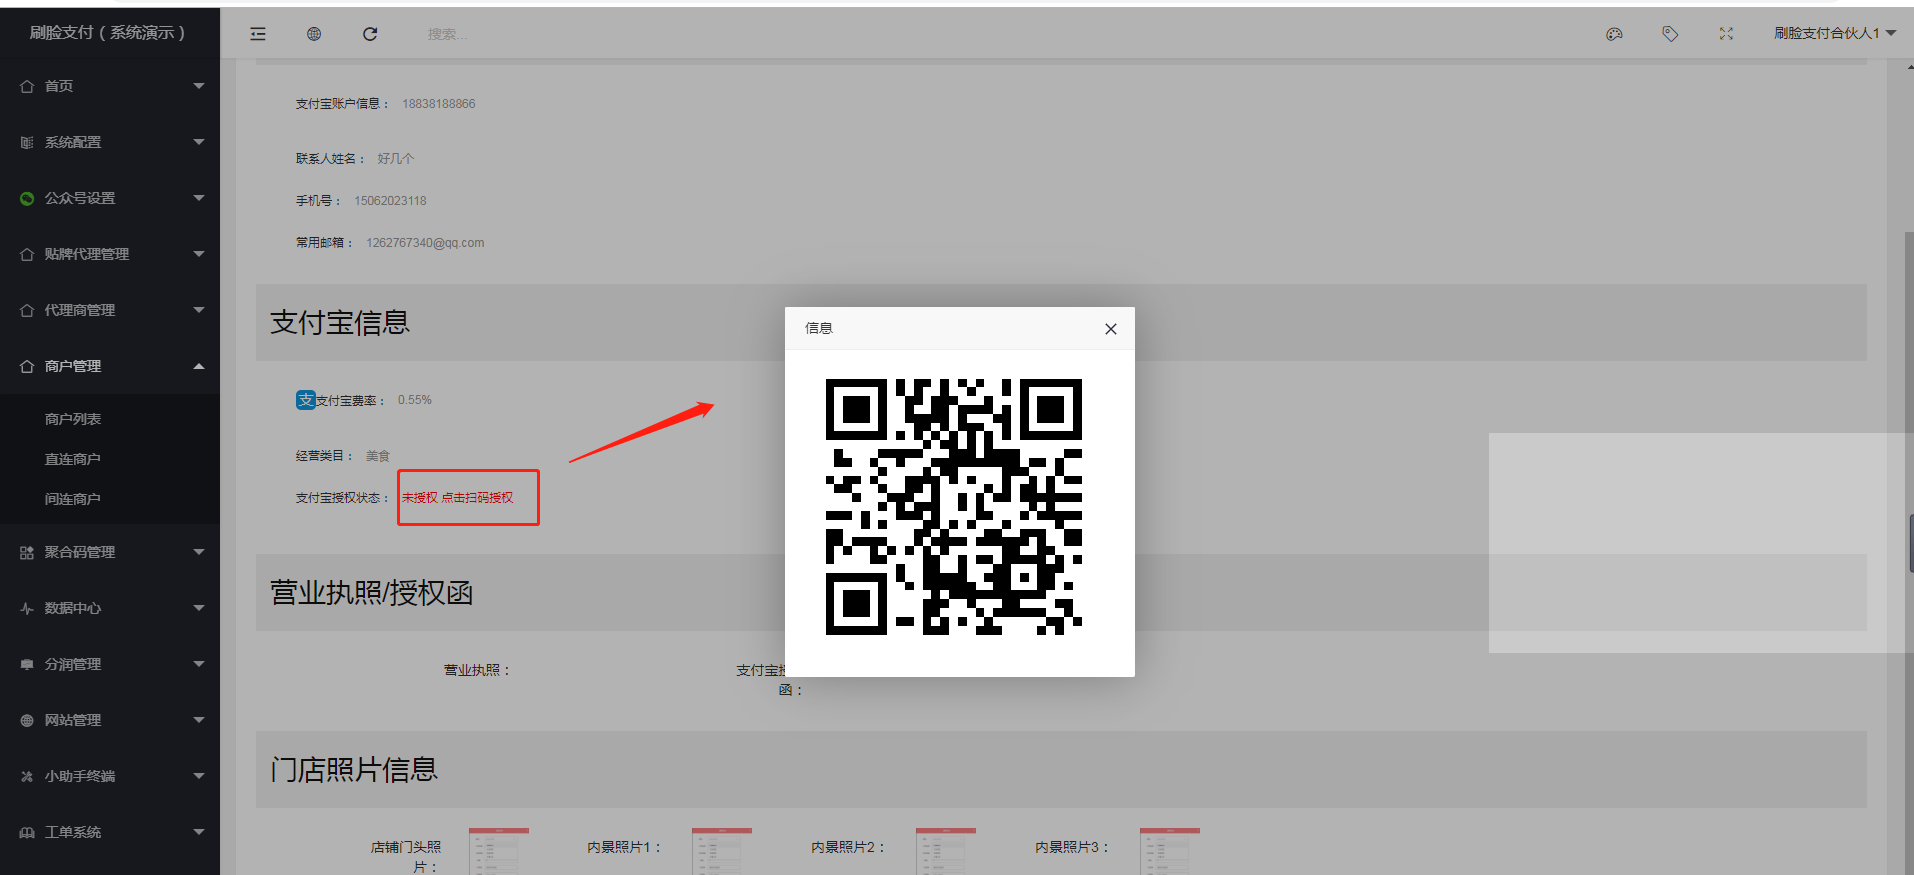Expand the 分润管理 menu arrow
Image resolution: width=1914 pixels, height=875 pixels.
199,664
